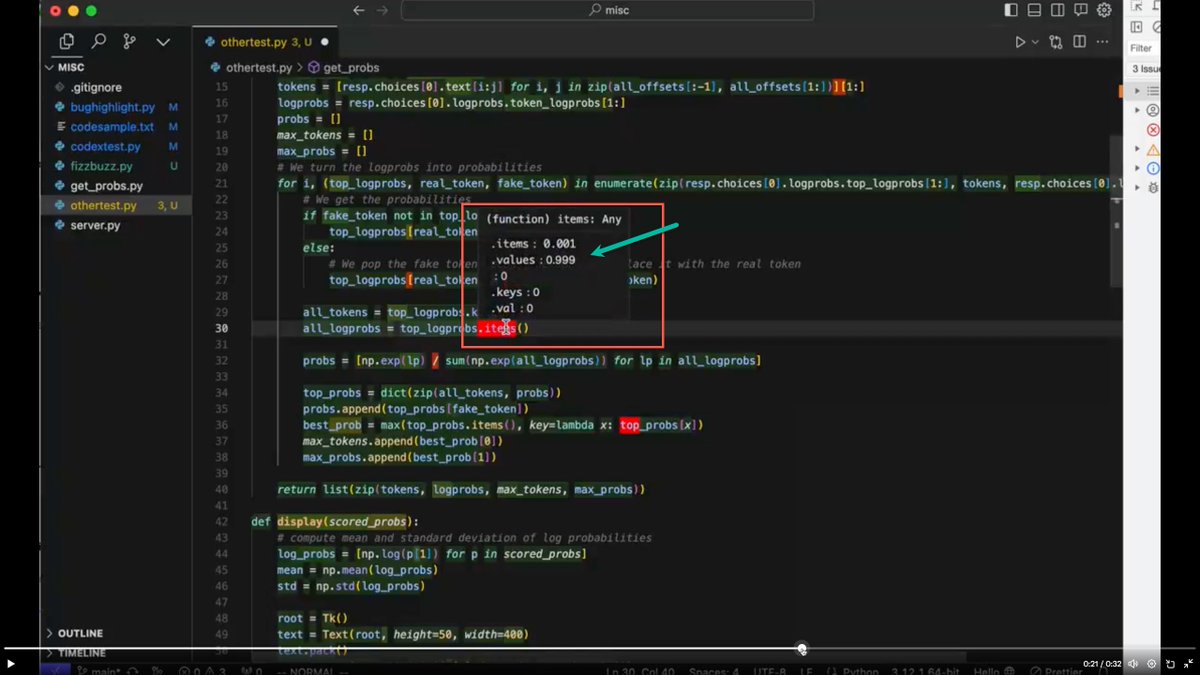Select the othertest.py editor tab
The image size is (1200, 675).
266,42
